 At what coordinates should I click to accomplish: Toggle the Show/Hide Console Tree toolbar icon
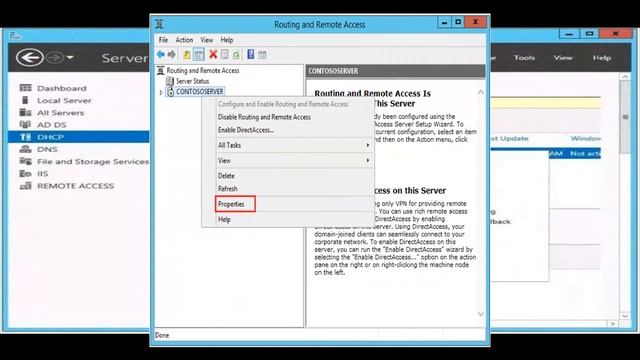(x=199, y=55)
